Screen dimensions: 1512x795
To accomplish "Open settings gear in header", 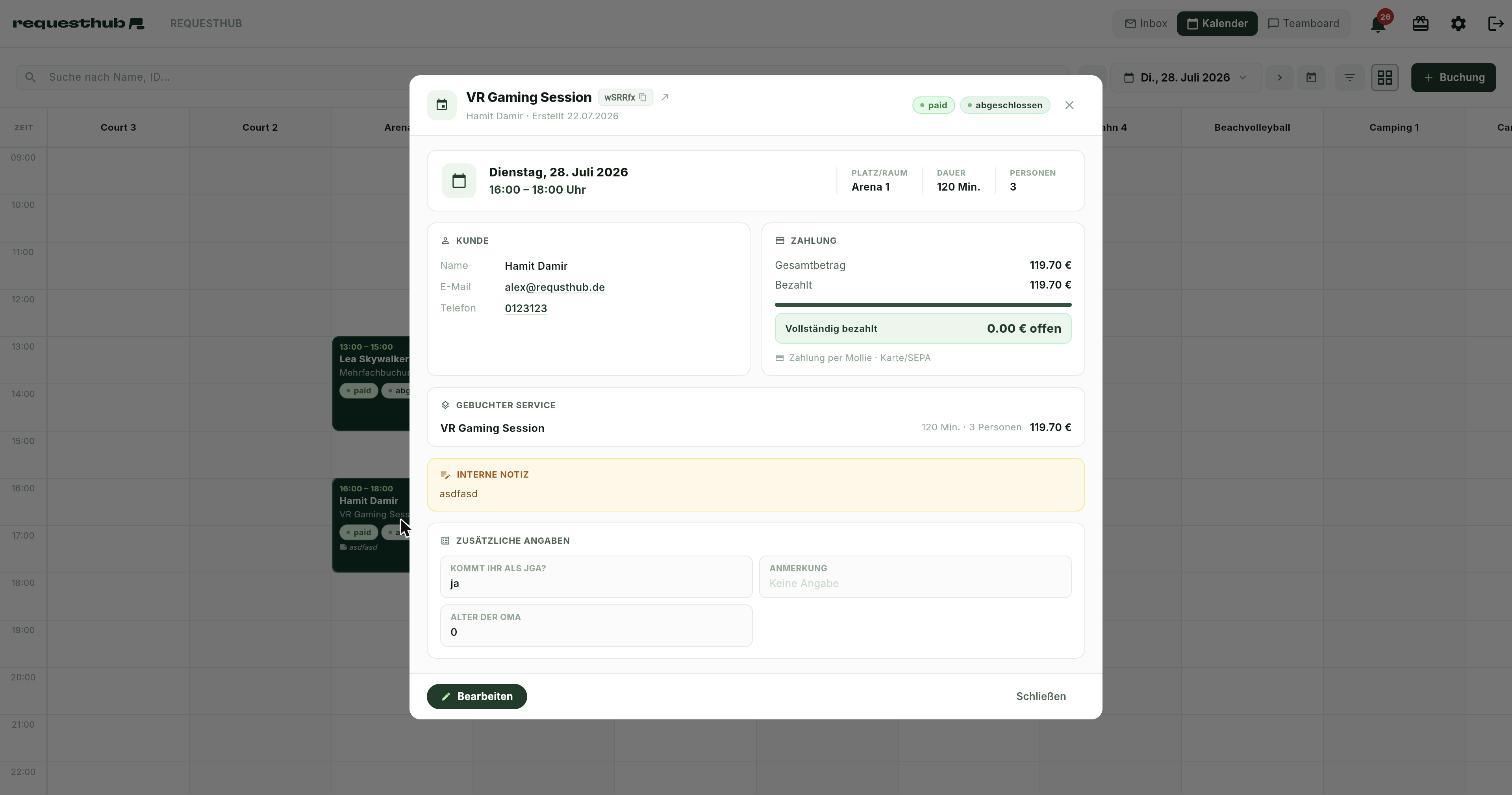I will pyautogui.click(x=1458, y=24).
